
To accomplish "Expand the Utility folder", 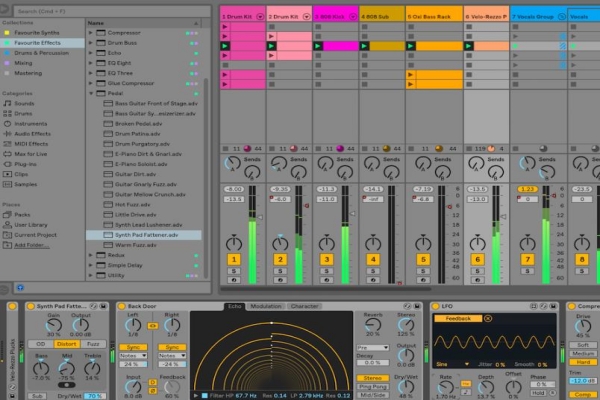I will tap(91, 275).
